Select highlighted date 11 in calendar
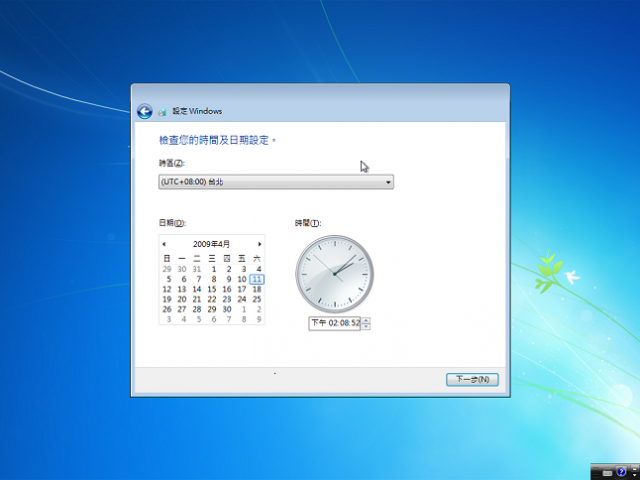 (257, 279)
